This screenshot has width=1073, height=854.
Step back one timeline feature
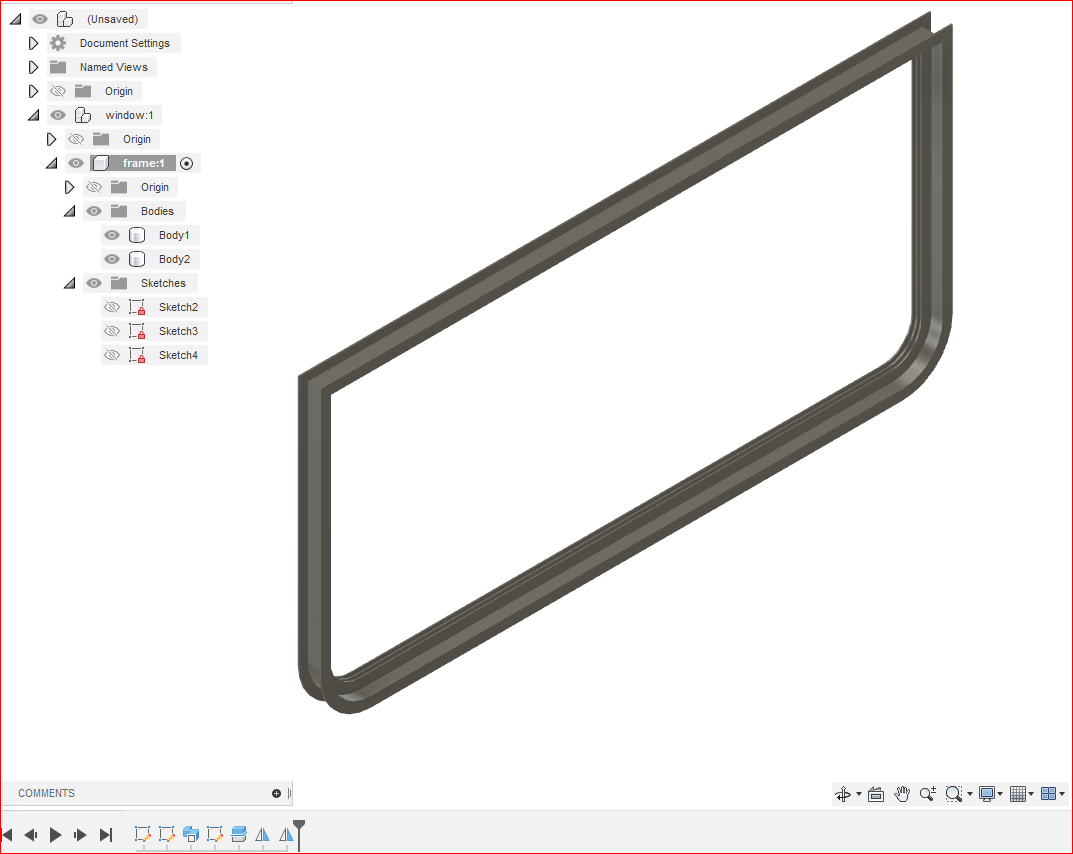31,835
